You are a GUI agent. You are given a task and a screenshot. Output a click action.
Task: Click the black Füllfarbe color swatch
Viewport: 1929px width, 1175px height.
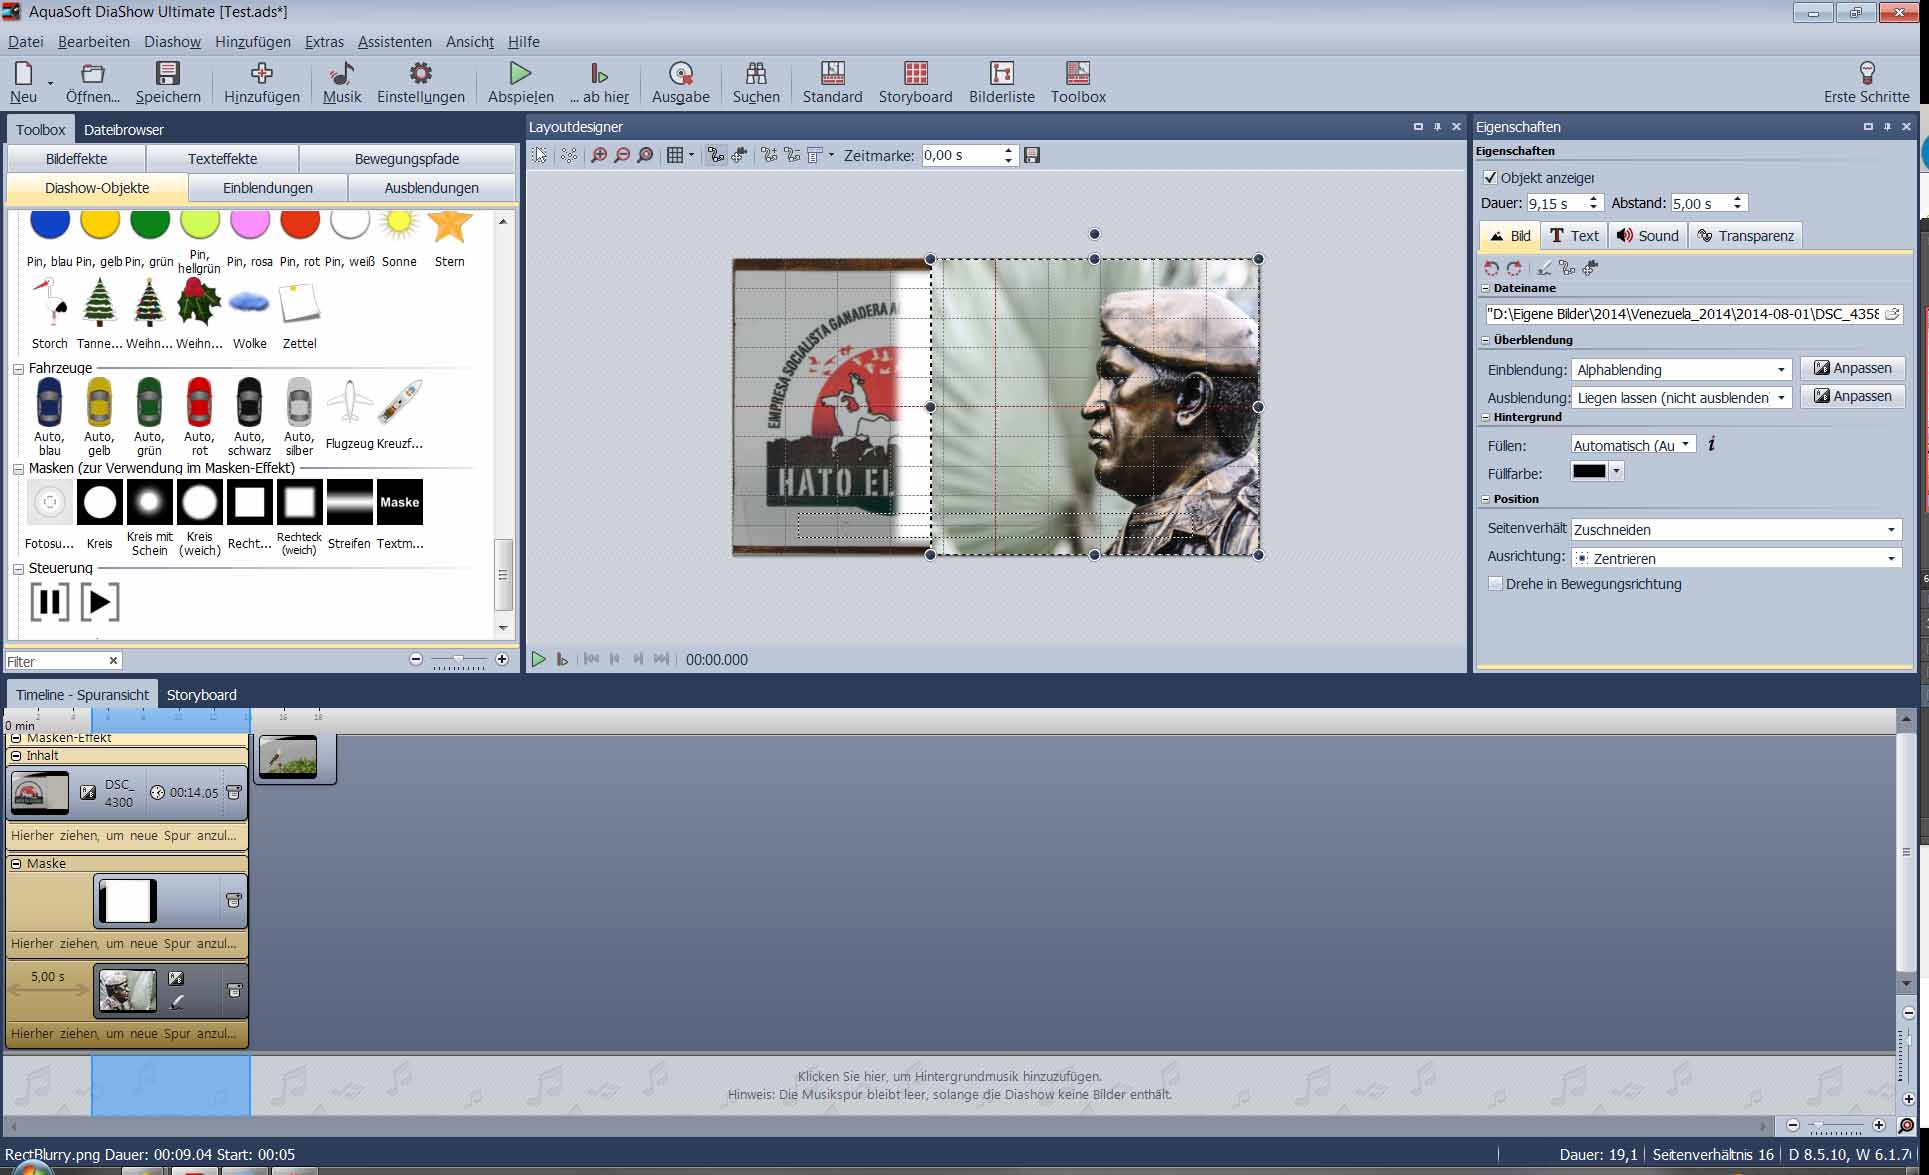[1589, 472]
